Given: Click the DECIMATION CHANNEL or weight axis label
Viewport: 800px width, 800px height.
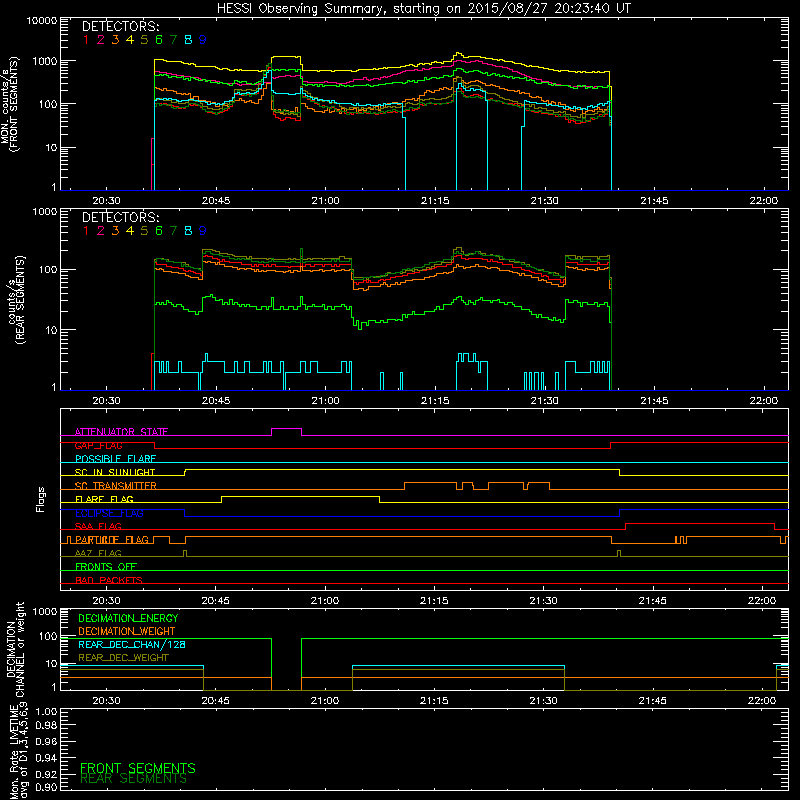Looking at the screenshot, I should click(x=15, y=649).
